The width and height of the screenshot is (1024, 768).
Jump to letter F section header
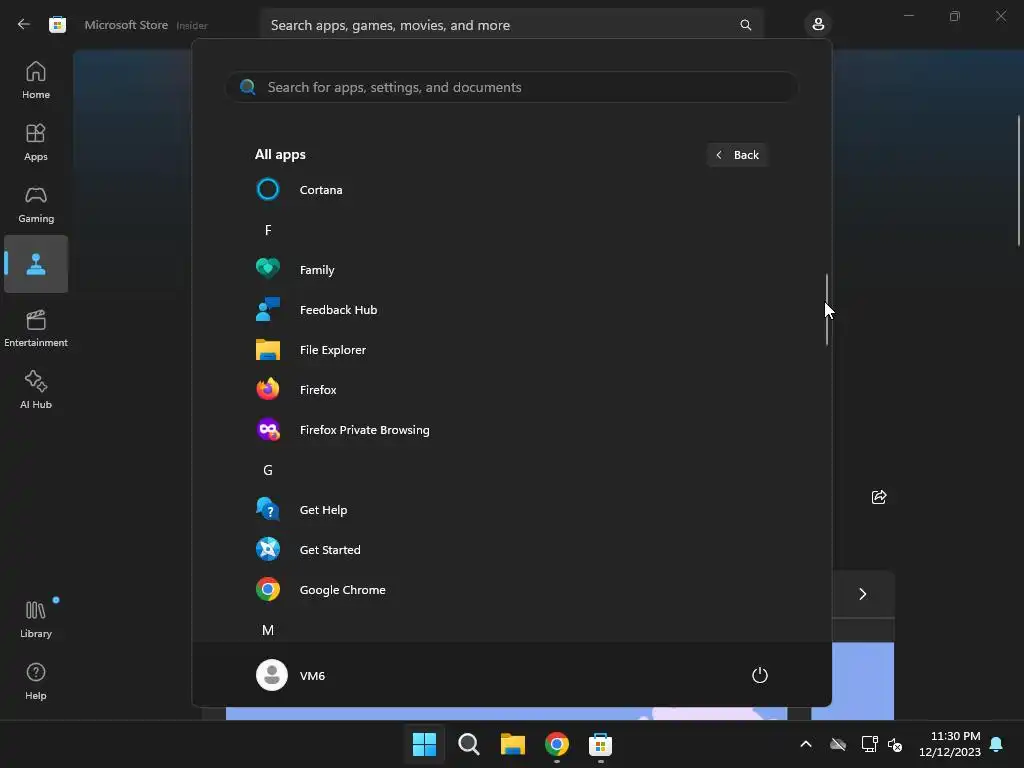268,230
